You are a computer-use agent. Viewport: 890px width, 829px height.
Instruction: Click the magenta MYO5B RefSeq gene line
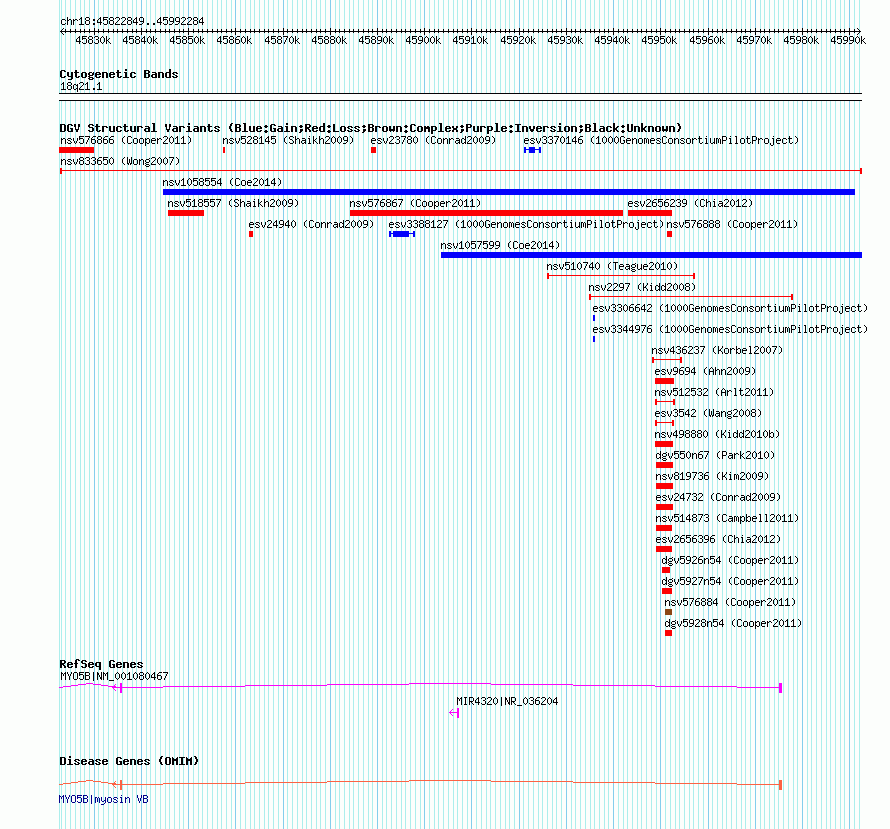(420, 686)
